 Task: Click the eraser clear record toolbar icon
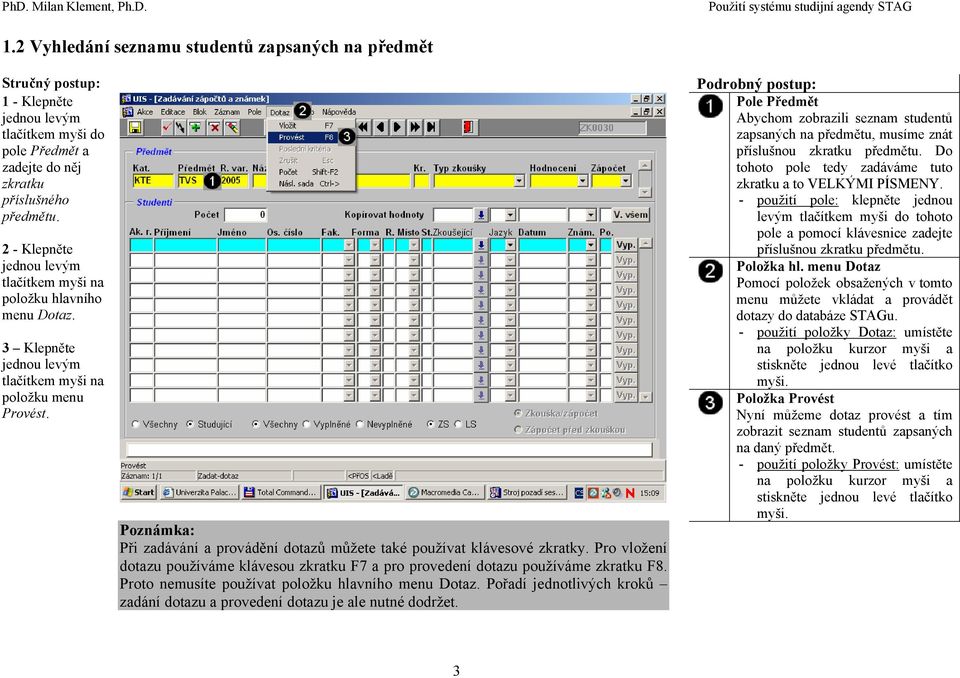coord(232,127)
